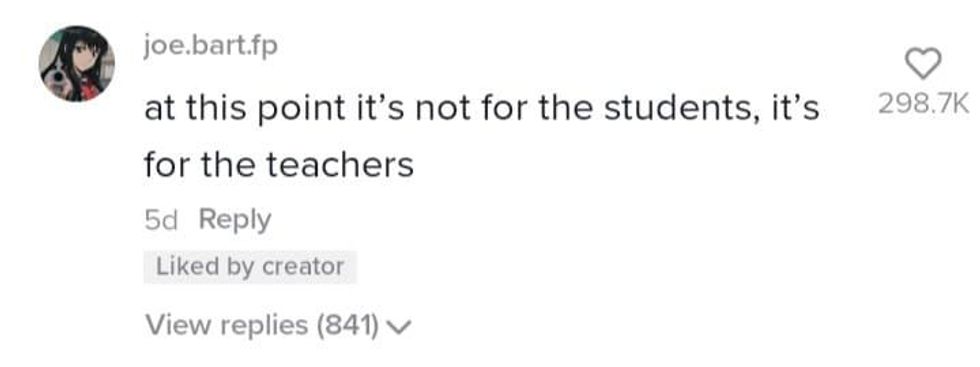Click the text "for the teachers"
Screen dimensions: 980x367
279,164
